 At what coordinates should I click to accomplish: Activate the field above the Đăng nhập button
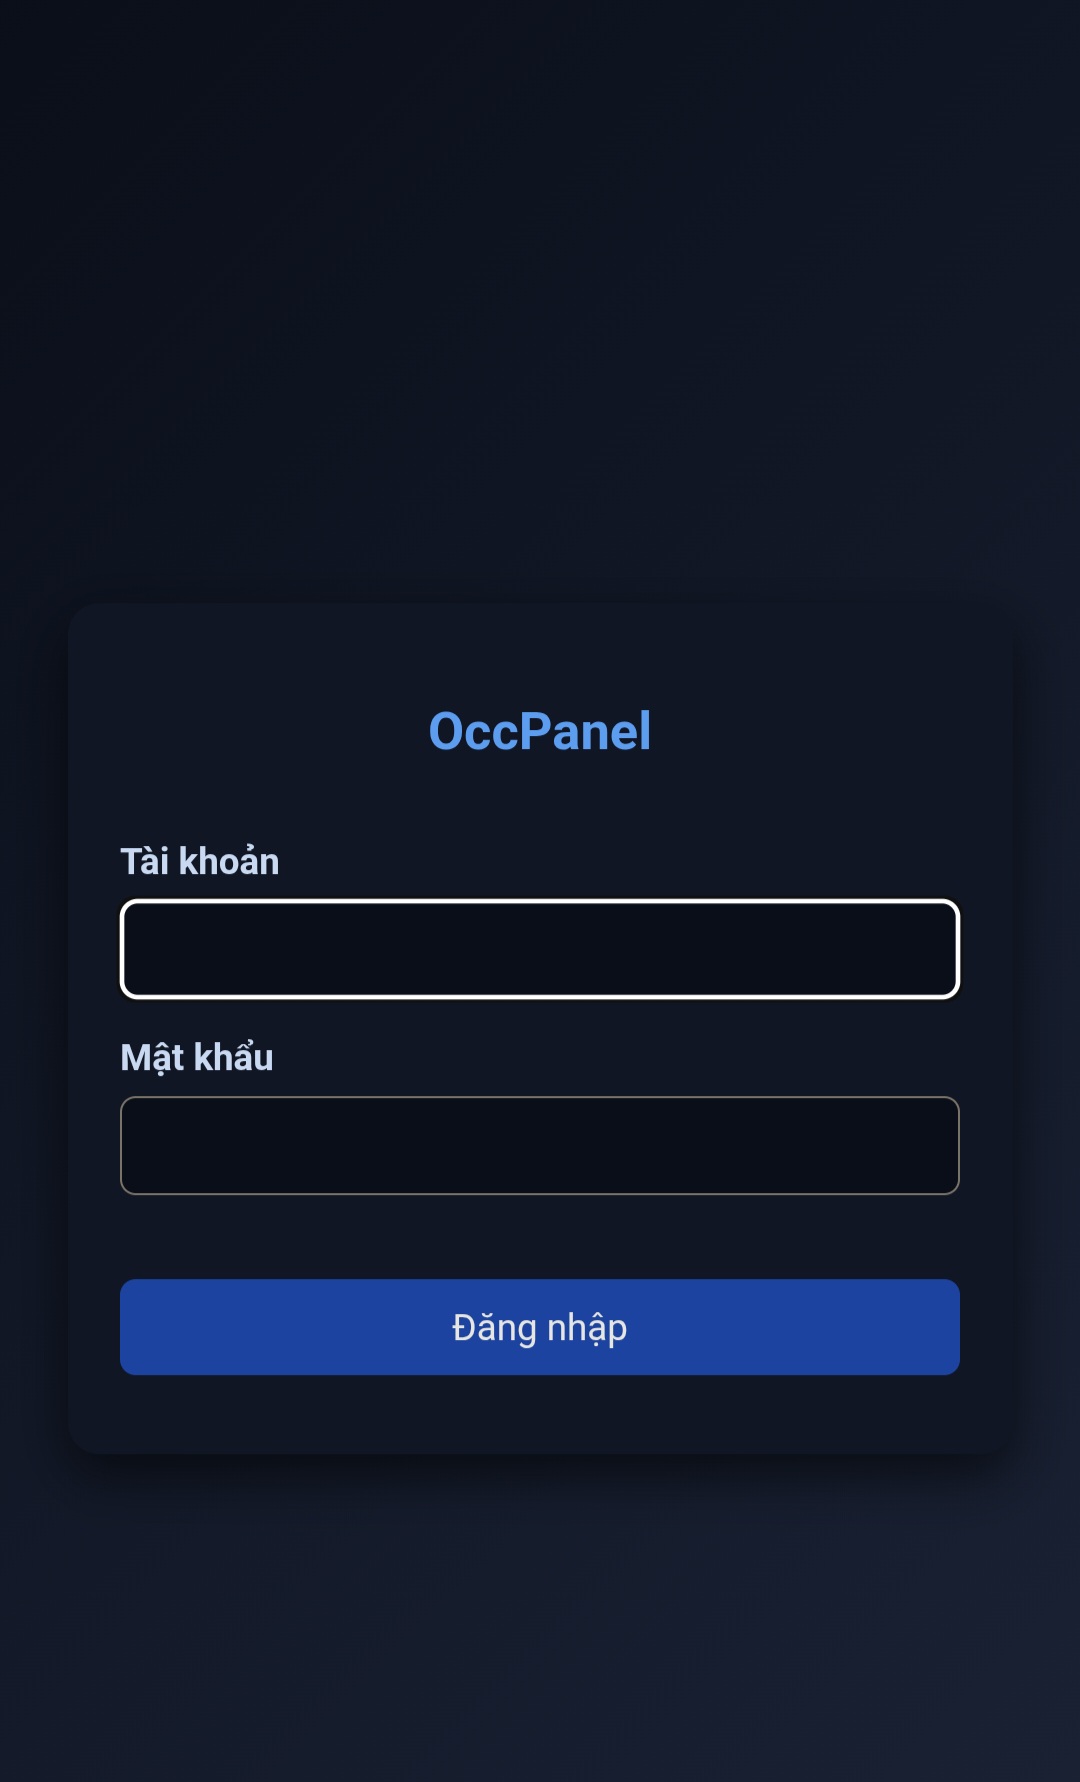[540, 1145]
